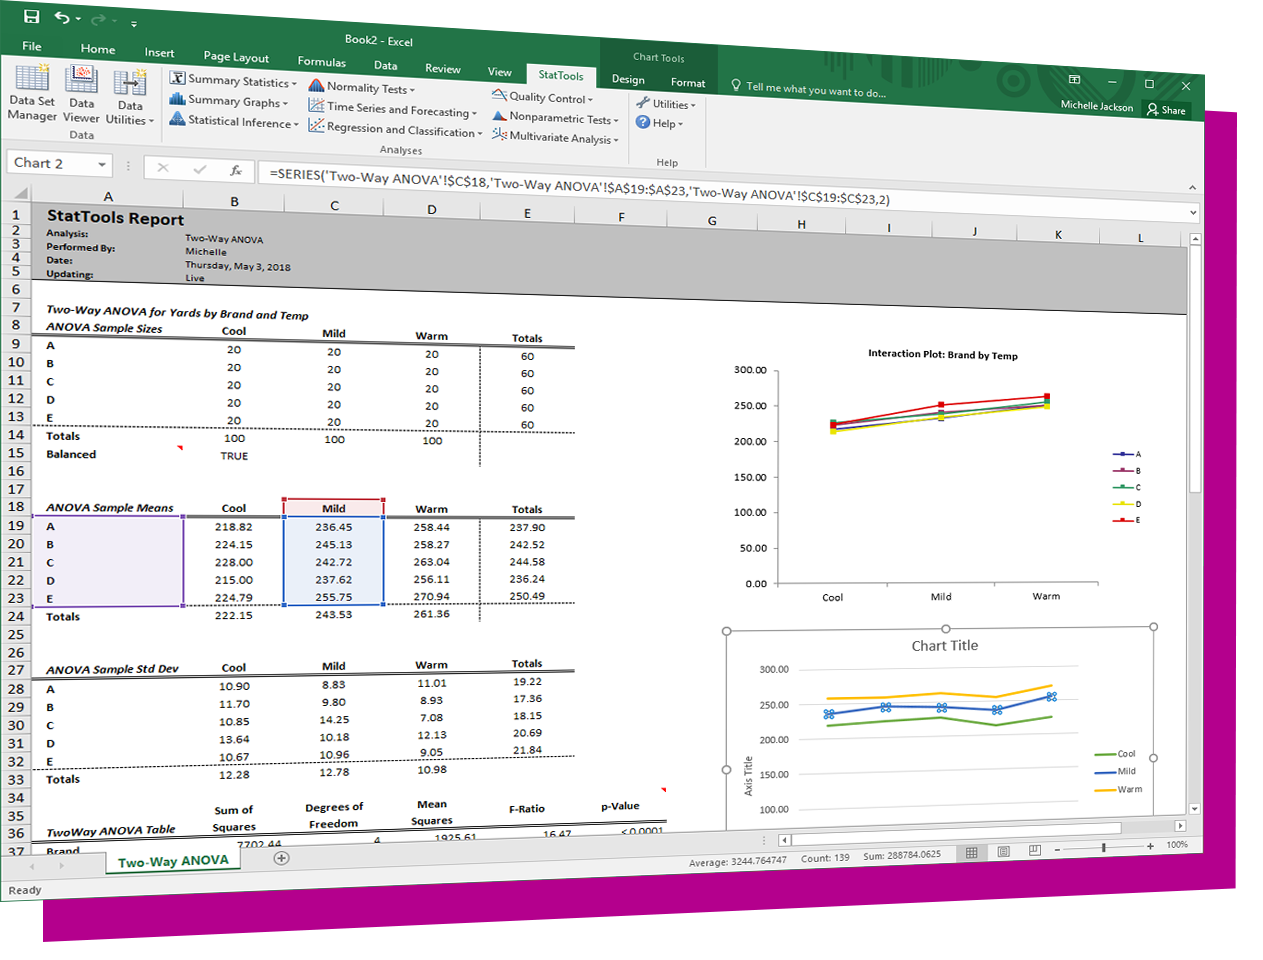Viewport: 1263px width, 960px height.
Task: Click the Chart Title of the selected chart
Action: (944, 646)
